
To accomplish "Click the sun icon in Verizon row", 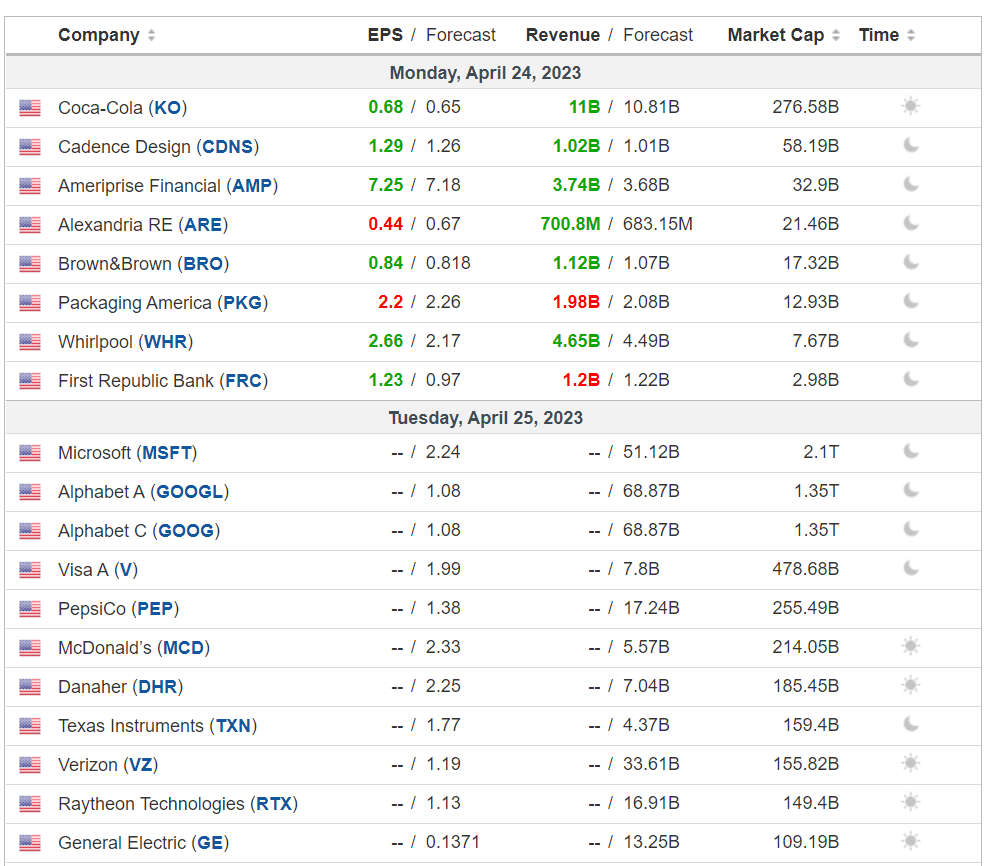I will tap(910, 764).
